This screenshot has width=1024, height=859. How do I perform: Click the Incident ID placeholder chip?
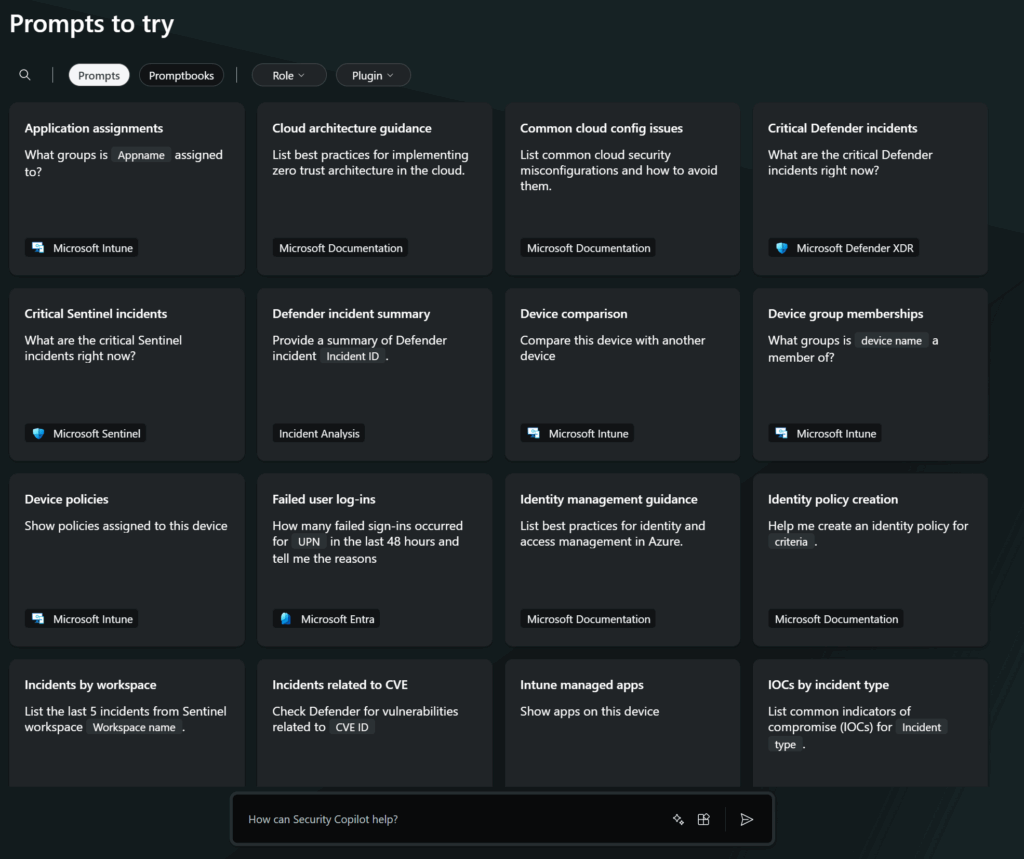353,356
